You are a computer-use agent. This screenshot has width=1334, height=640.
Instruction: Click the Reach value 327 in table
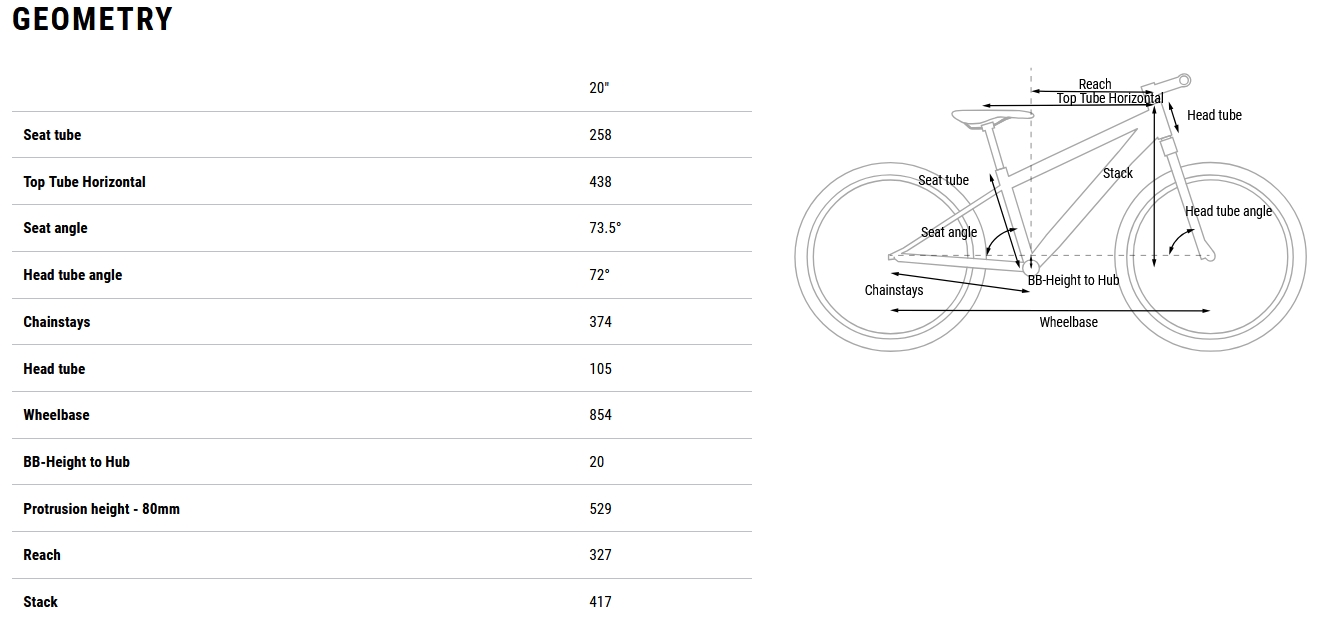pyautogui.click(x=600, y=555)
